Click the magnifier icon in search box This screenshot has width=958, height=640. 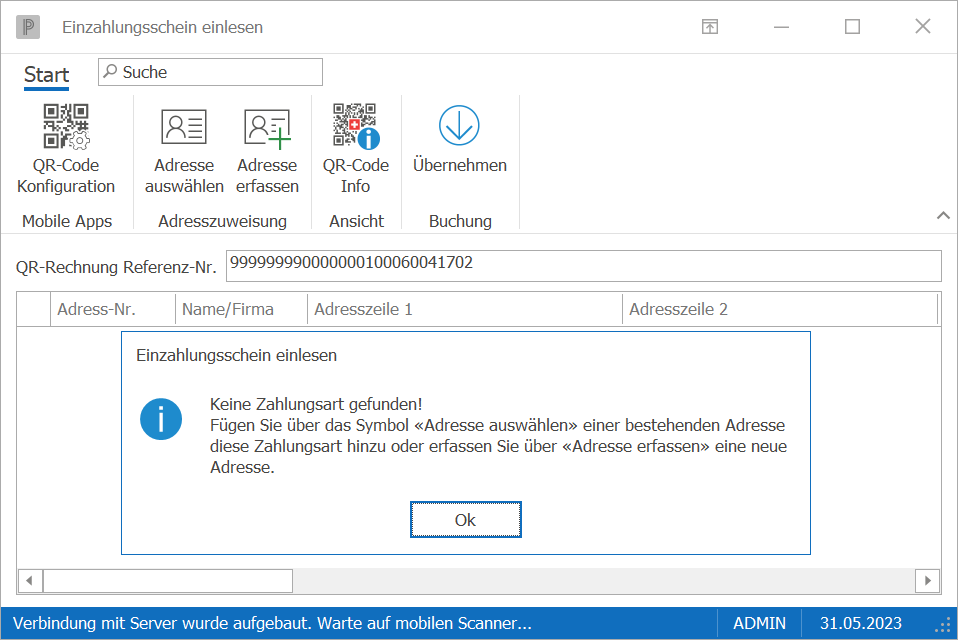[x=110, y=71]
